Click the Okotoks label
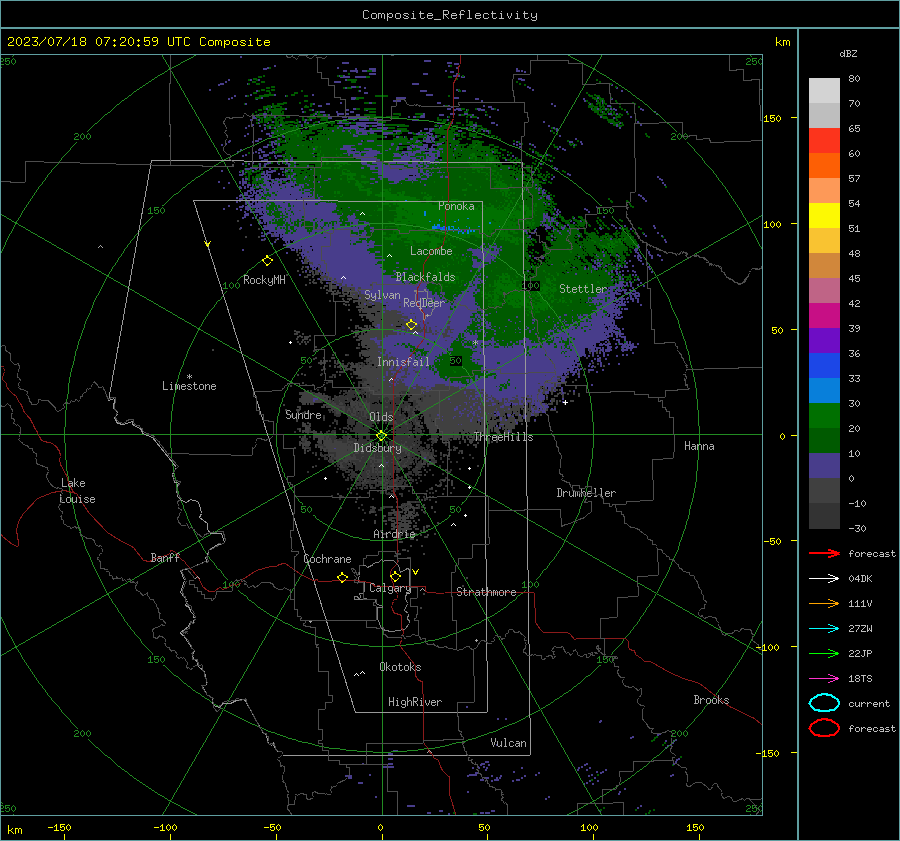This screenshot has height=841, width=900. pos(400,667)
